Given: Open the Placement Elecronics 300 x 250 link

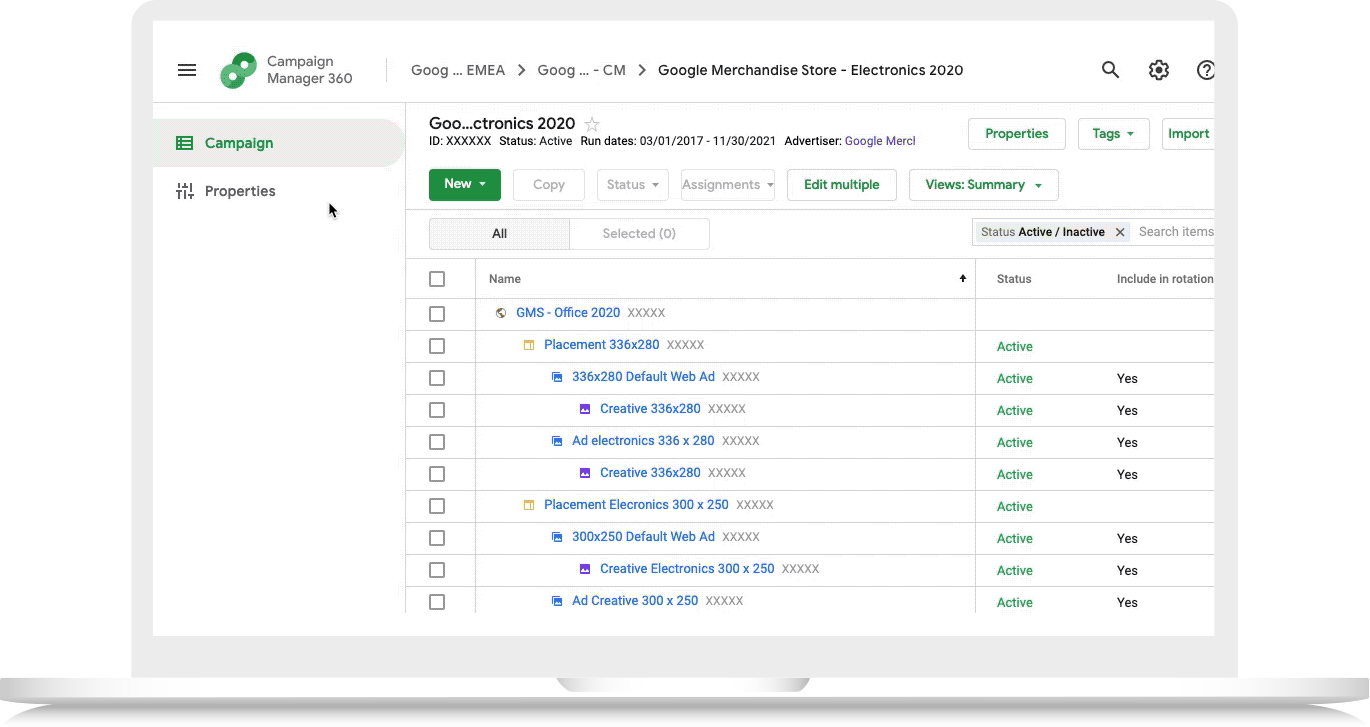Looking at the screenshot, I should point(636,505).
